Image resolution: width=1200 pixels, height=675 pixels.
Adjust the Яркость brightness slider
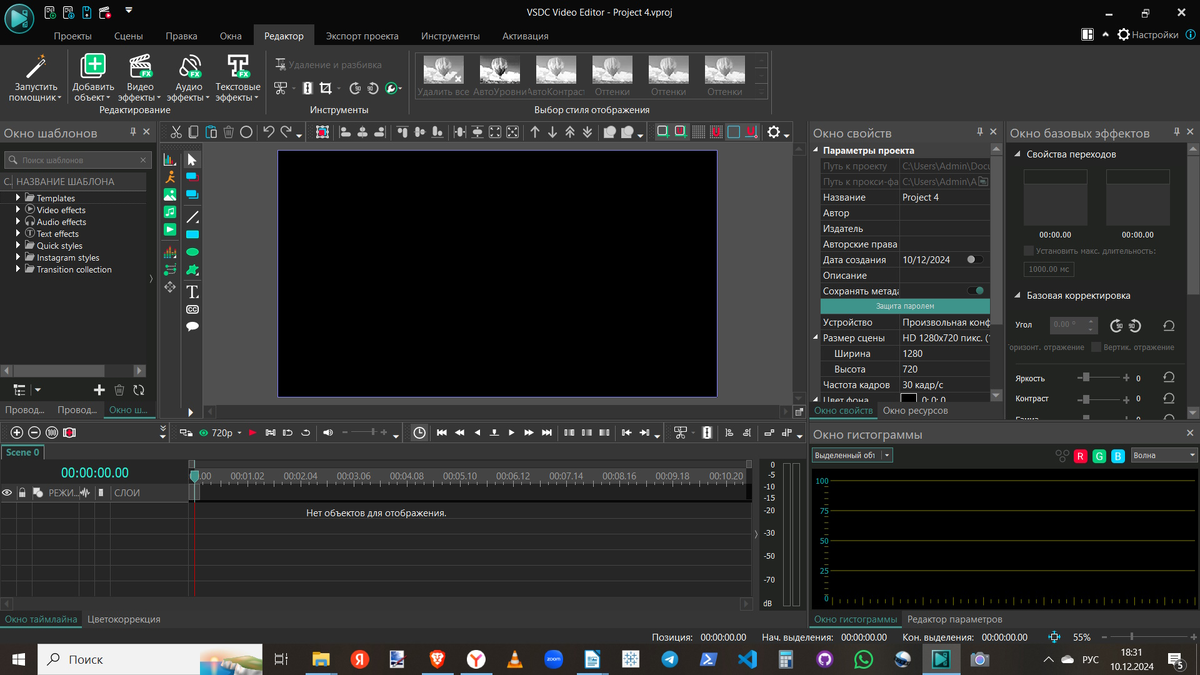[x=1086, y=378]
